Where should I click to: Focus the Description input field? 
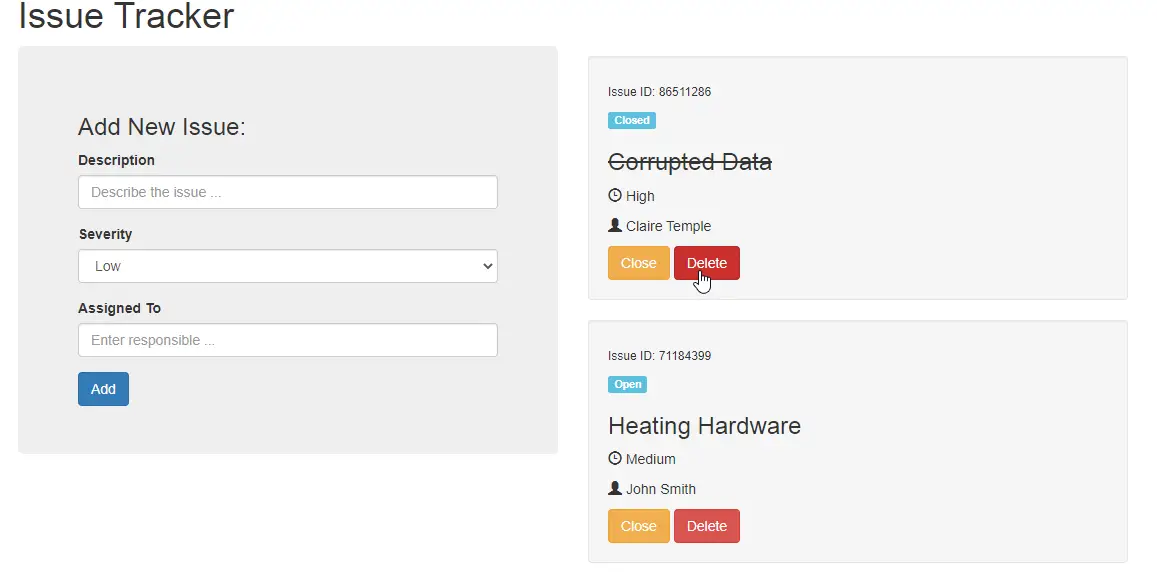point(288,192)
